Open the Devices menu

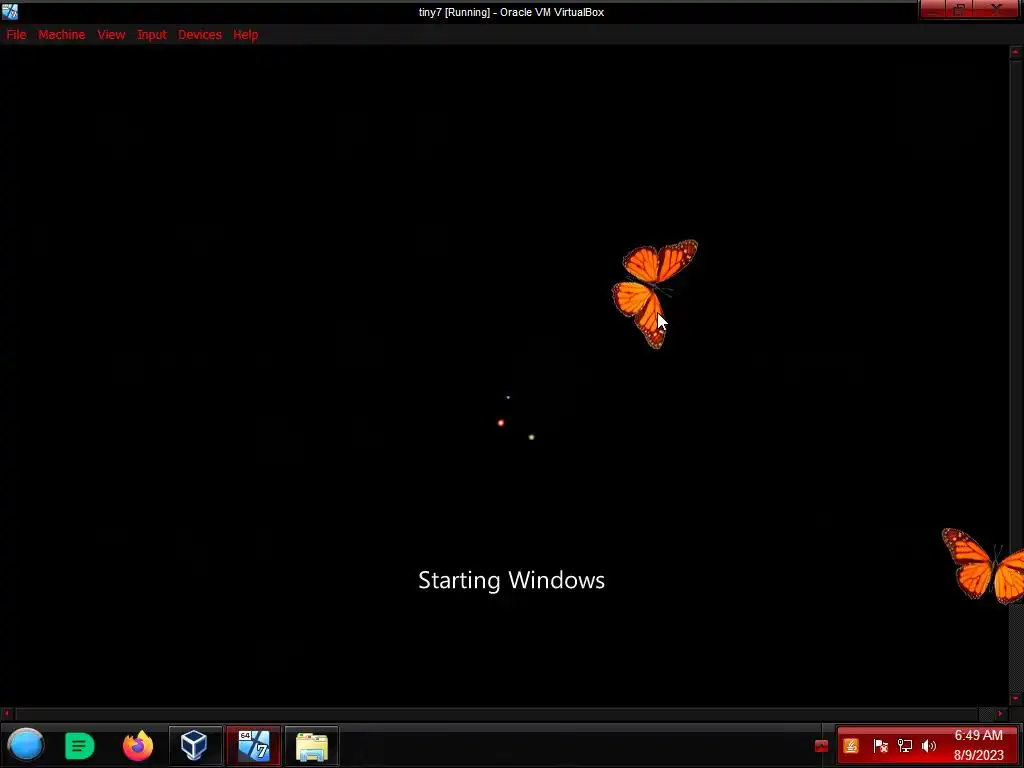tap(200, 35)
